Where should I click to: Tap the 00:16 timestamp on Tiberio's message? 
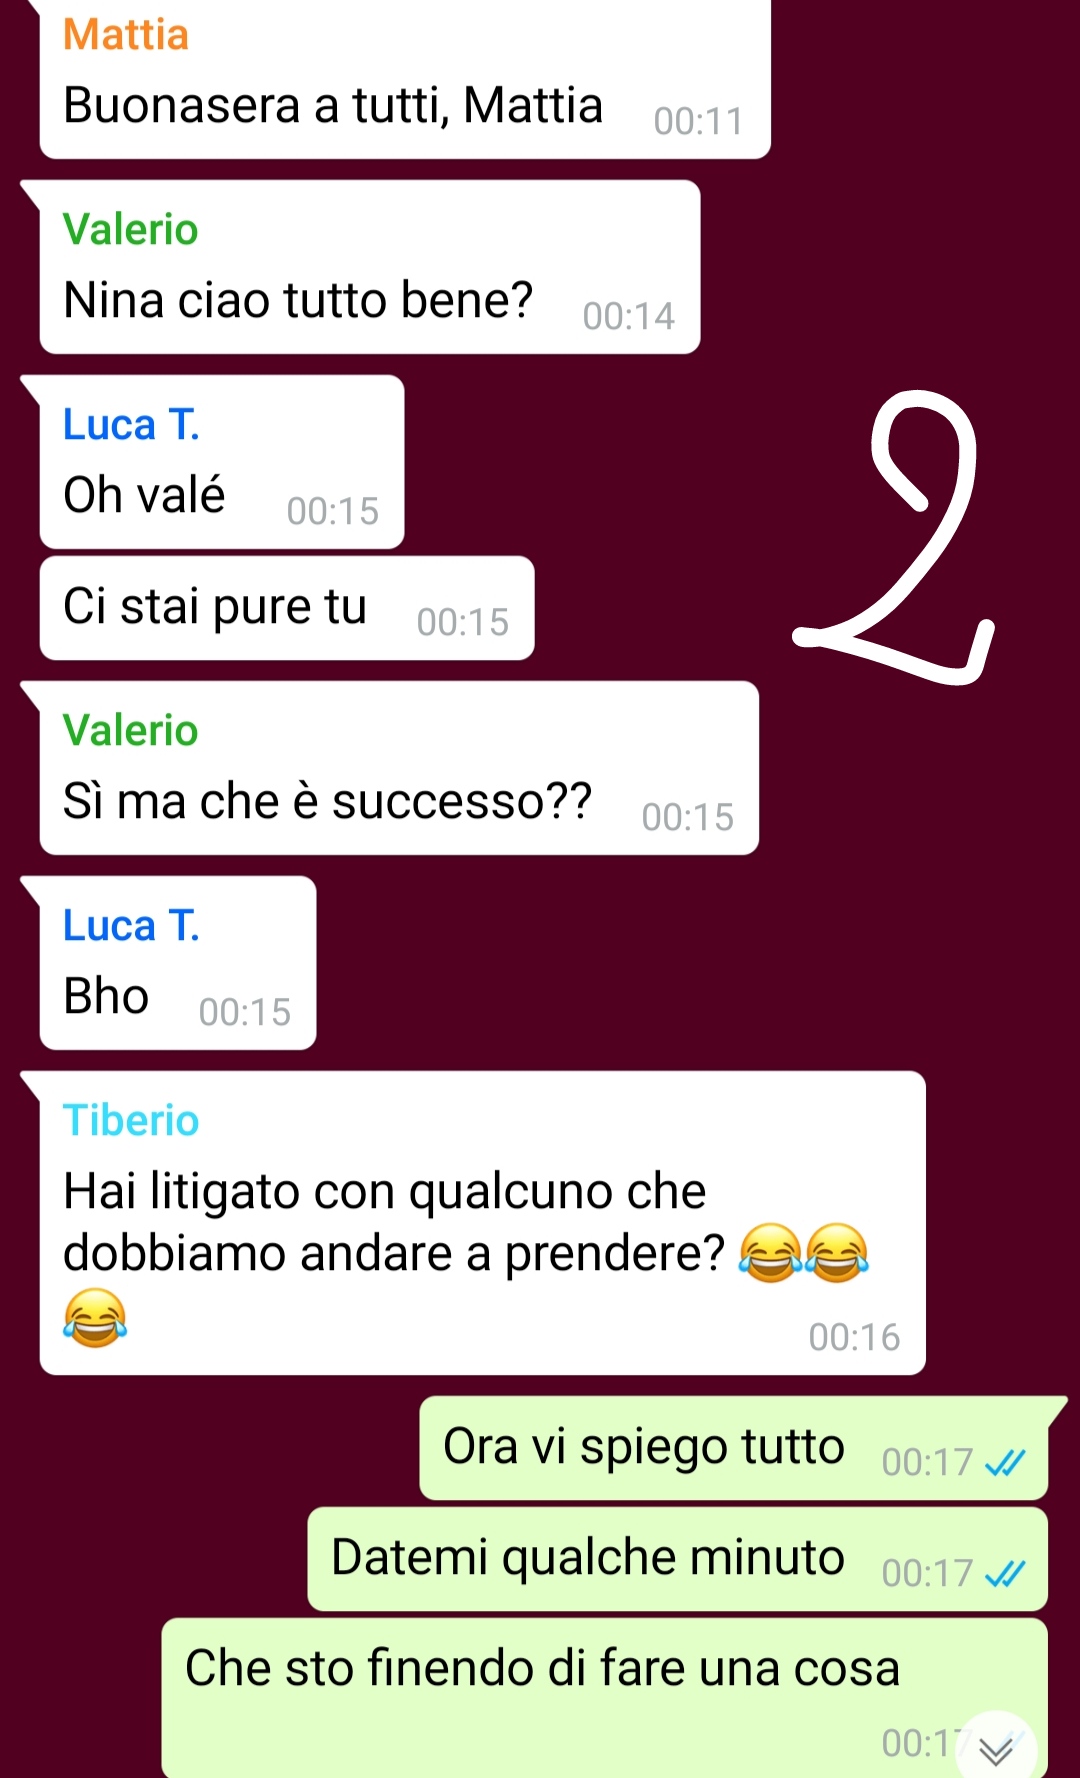click(854, 1338)
